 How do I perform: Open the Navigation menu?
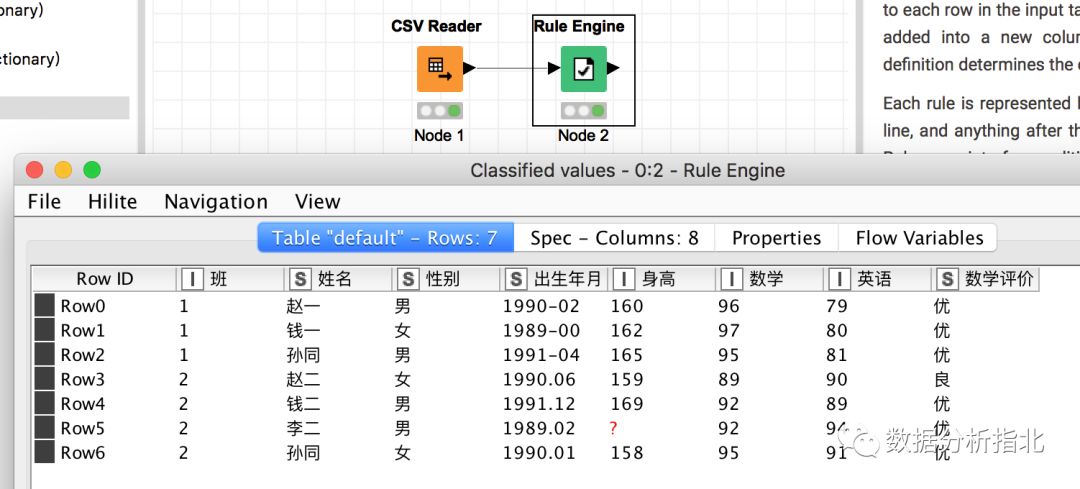(x=216, y=202)
